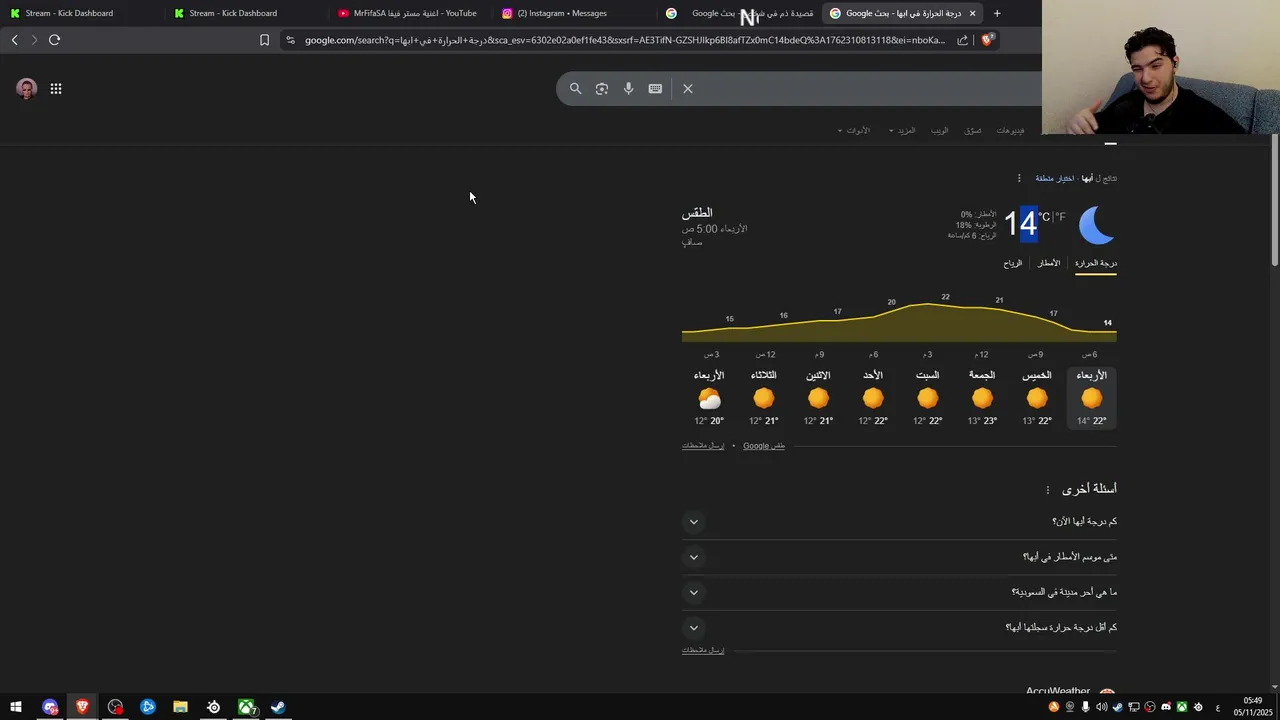Select the الخميس forecast day
1280x720 pixels.
pos(1037,397)
